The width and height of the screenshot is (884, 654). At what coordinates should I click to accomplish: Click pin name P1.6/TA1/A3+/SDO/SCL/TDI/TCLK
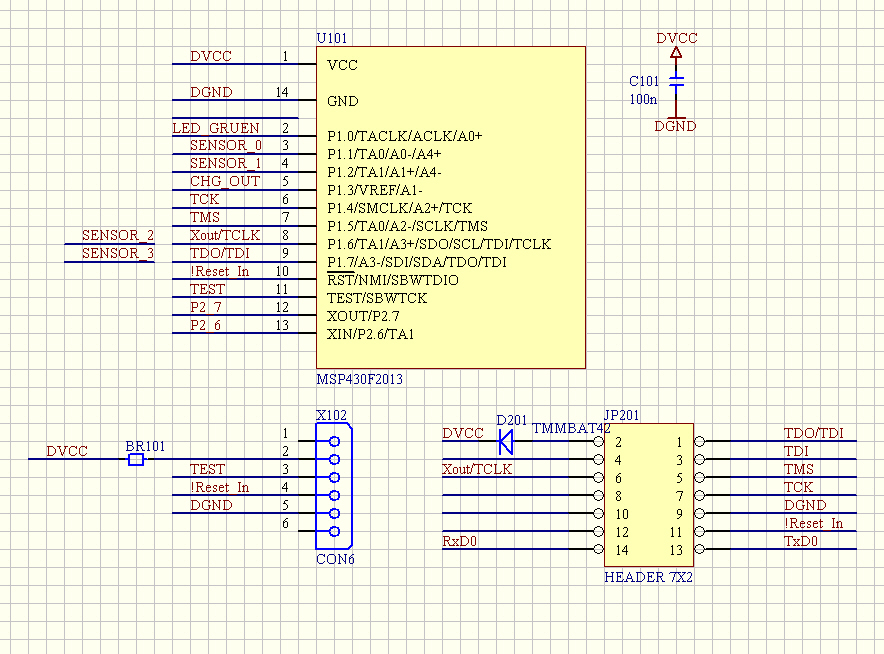coord(439,244)
